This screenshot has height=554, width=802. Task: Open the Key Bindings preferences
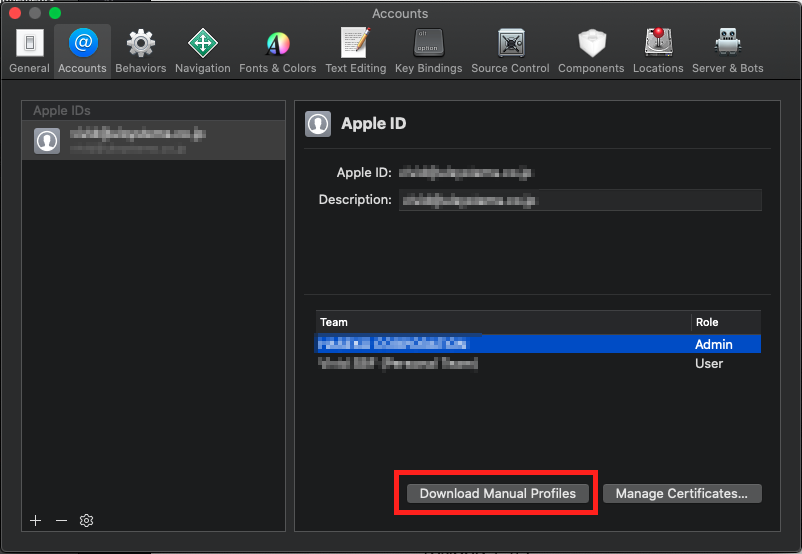click(x=429, y=51)
